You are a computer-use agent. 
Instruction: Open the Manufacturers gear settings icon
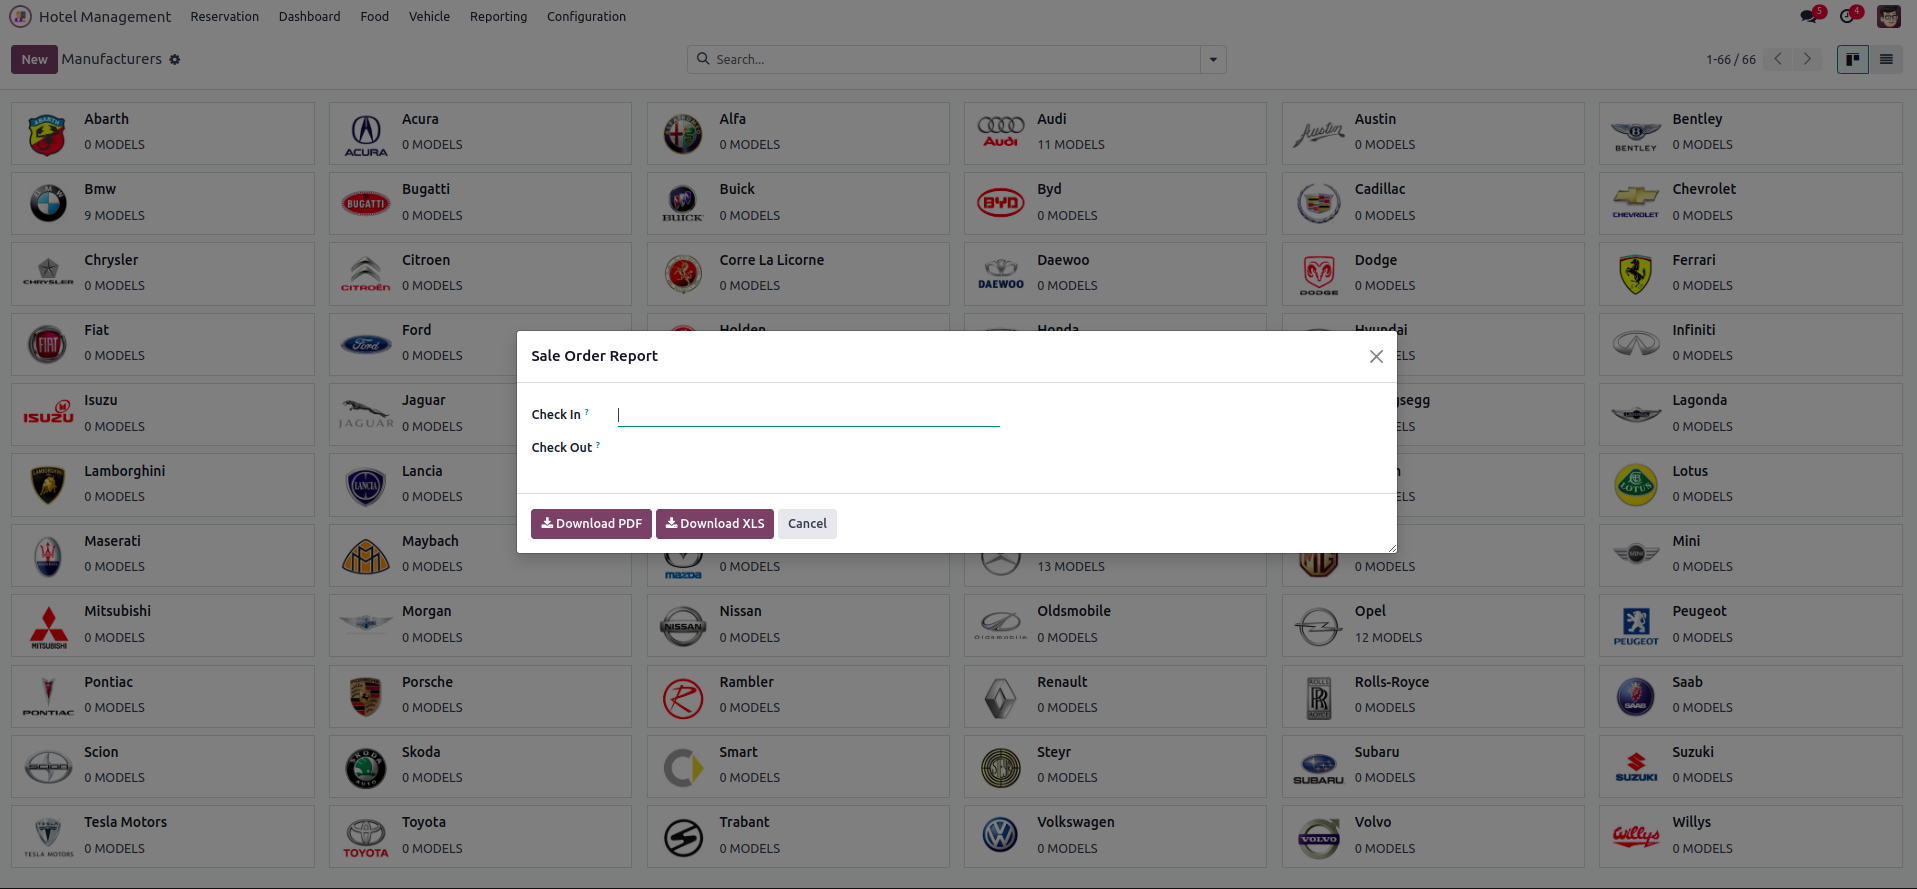click(x=175, y=60)
